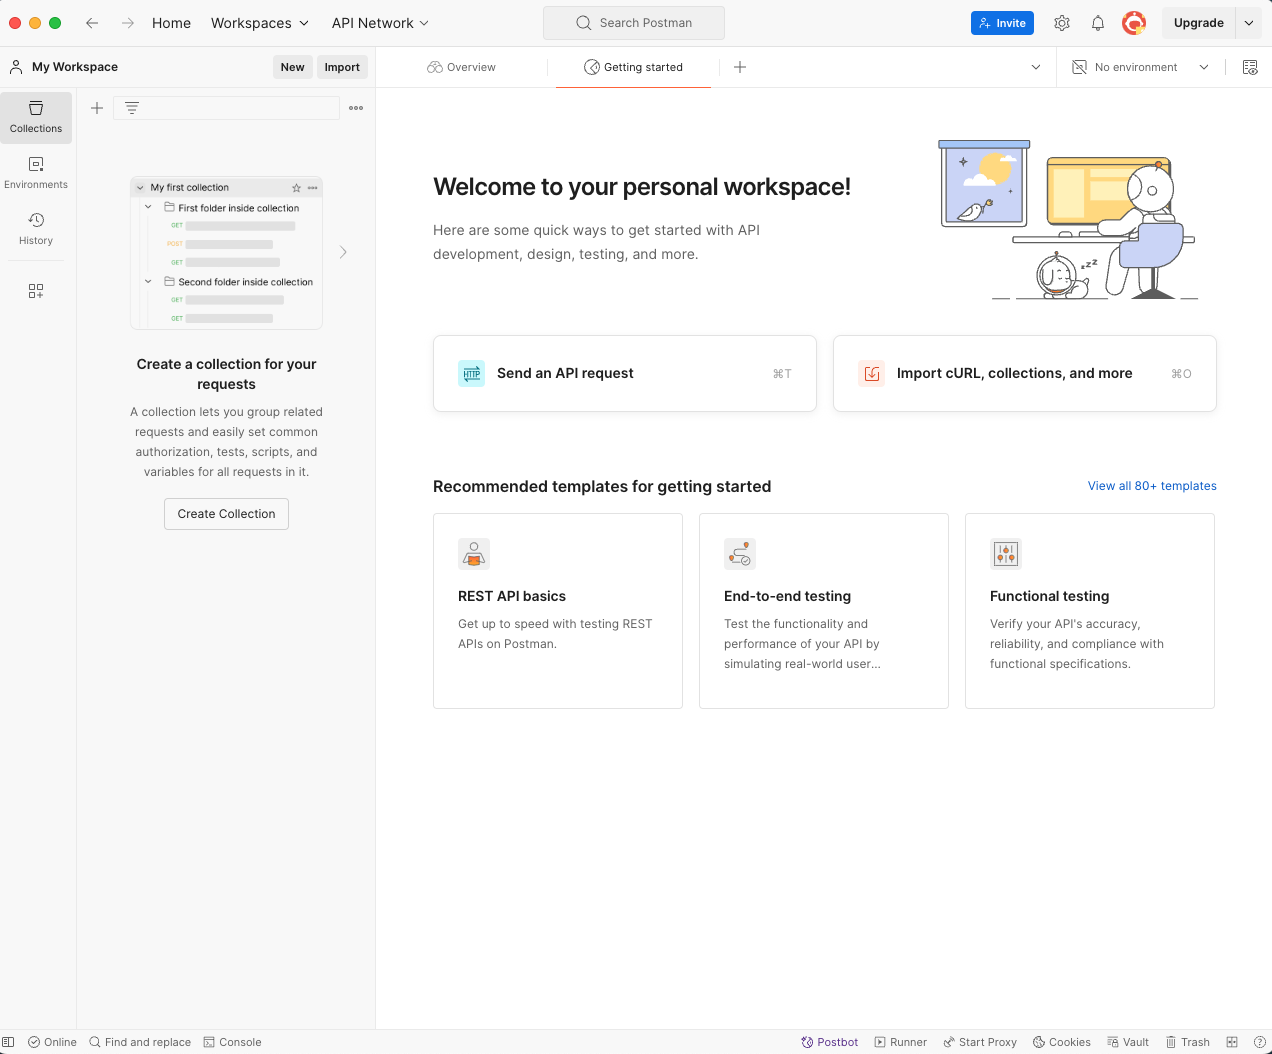Screen dimensions: 1272x1054
Task: Open the History sidebar panel
Action: click(36, 229)
